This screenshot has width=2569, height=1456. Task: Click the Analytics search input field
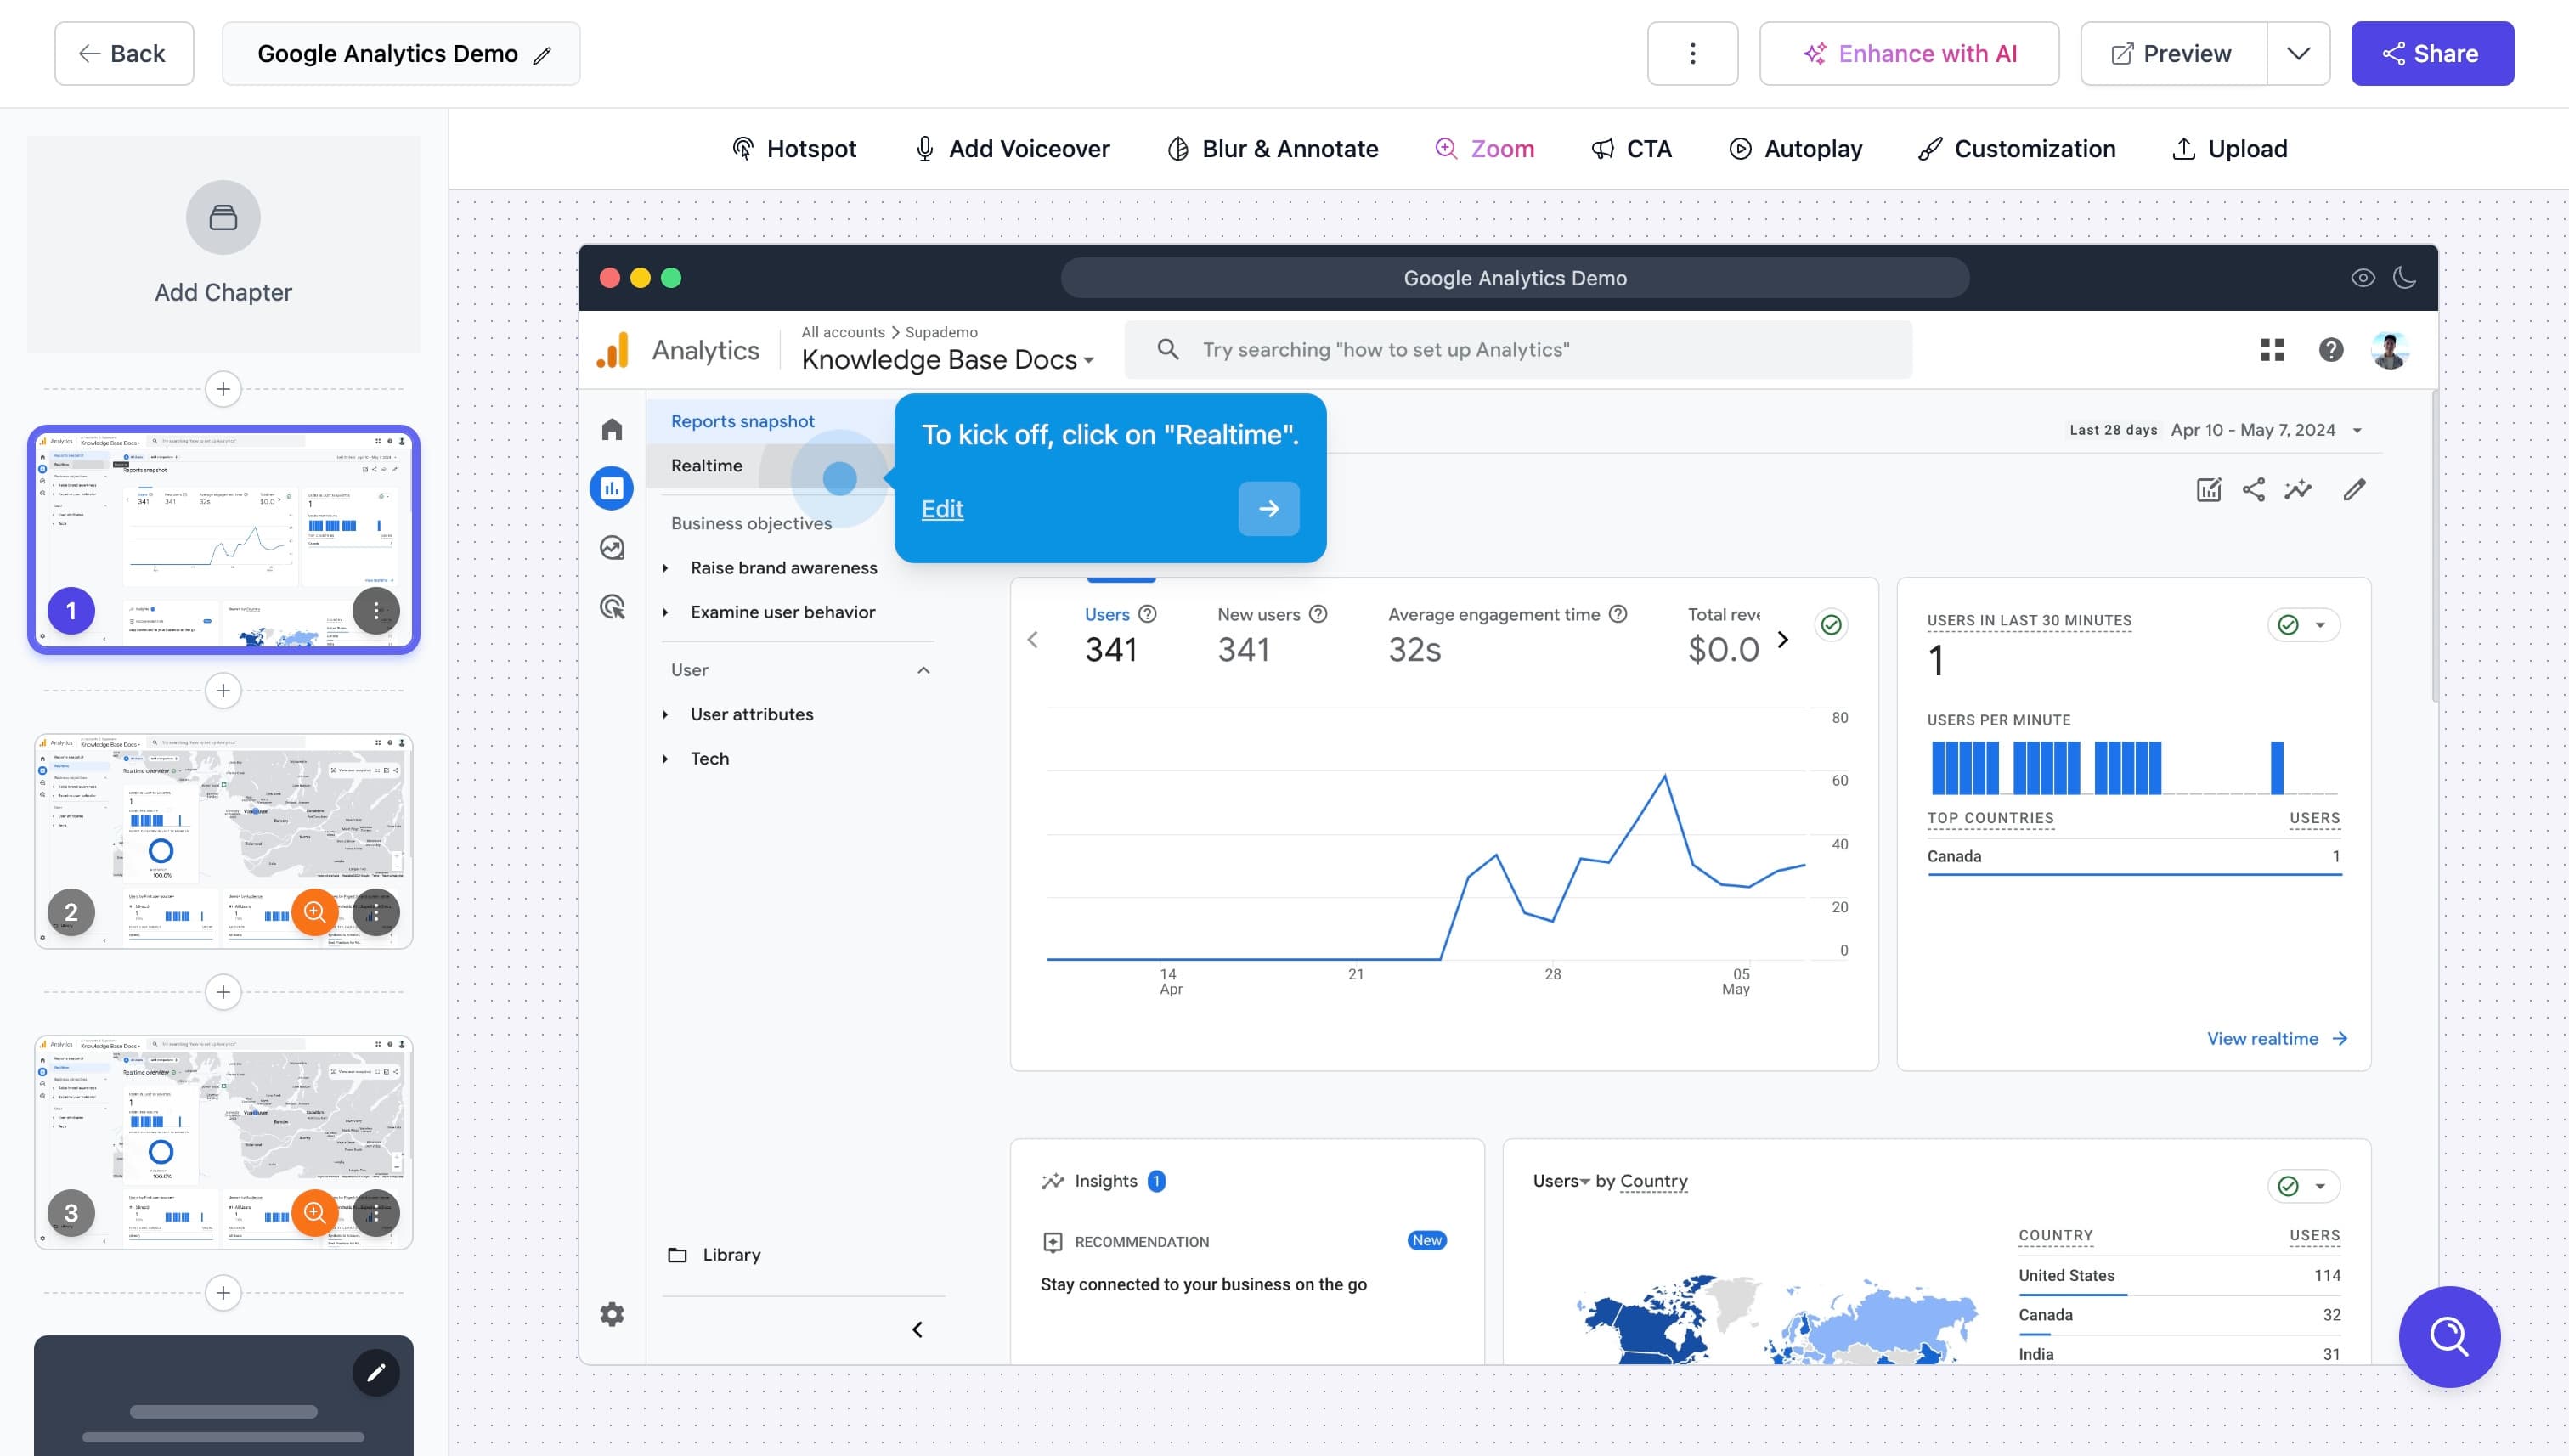click(x=1518, y=349)
